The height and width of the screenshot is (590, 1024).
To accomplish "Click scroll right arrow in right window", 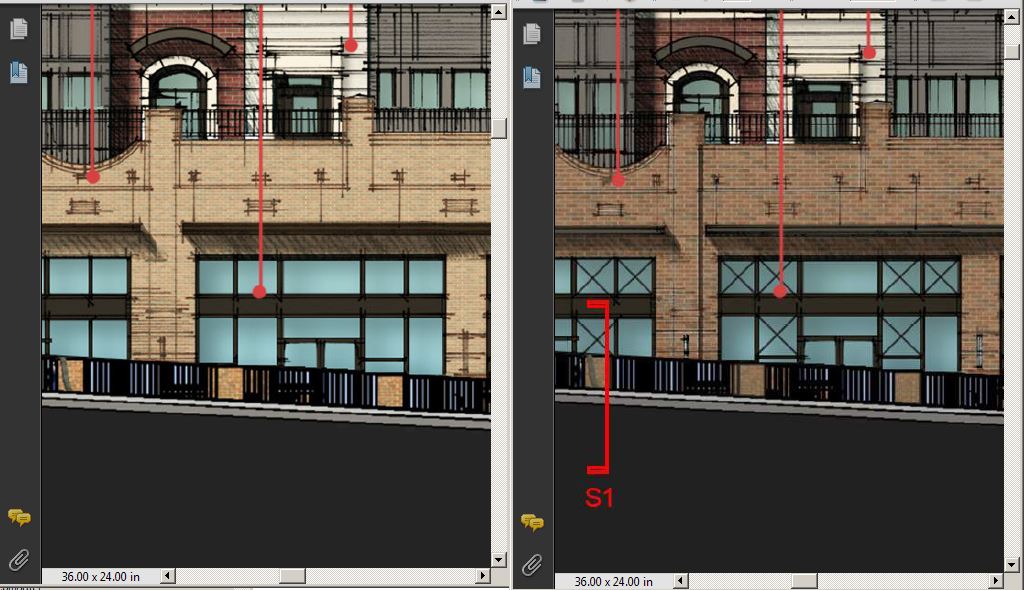I will point(996,580).
